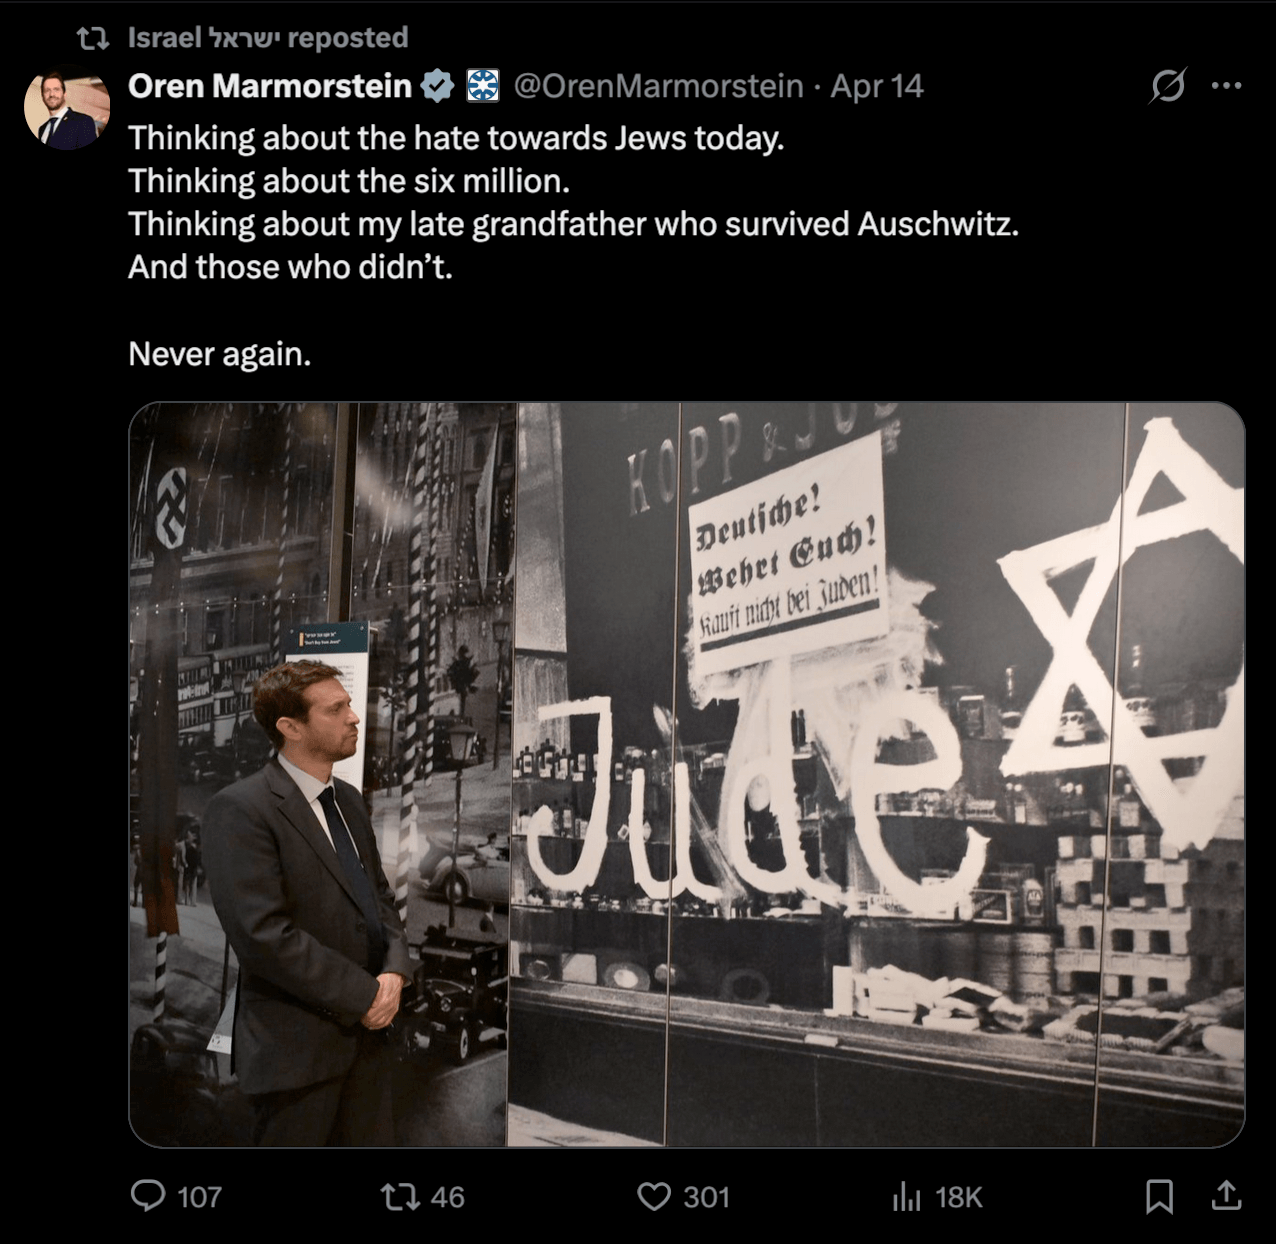
Task: Click the Grok icon on the post
Action: click(x=1167, y=86)
